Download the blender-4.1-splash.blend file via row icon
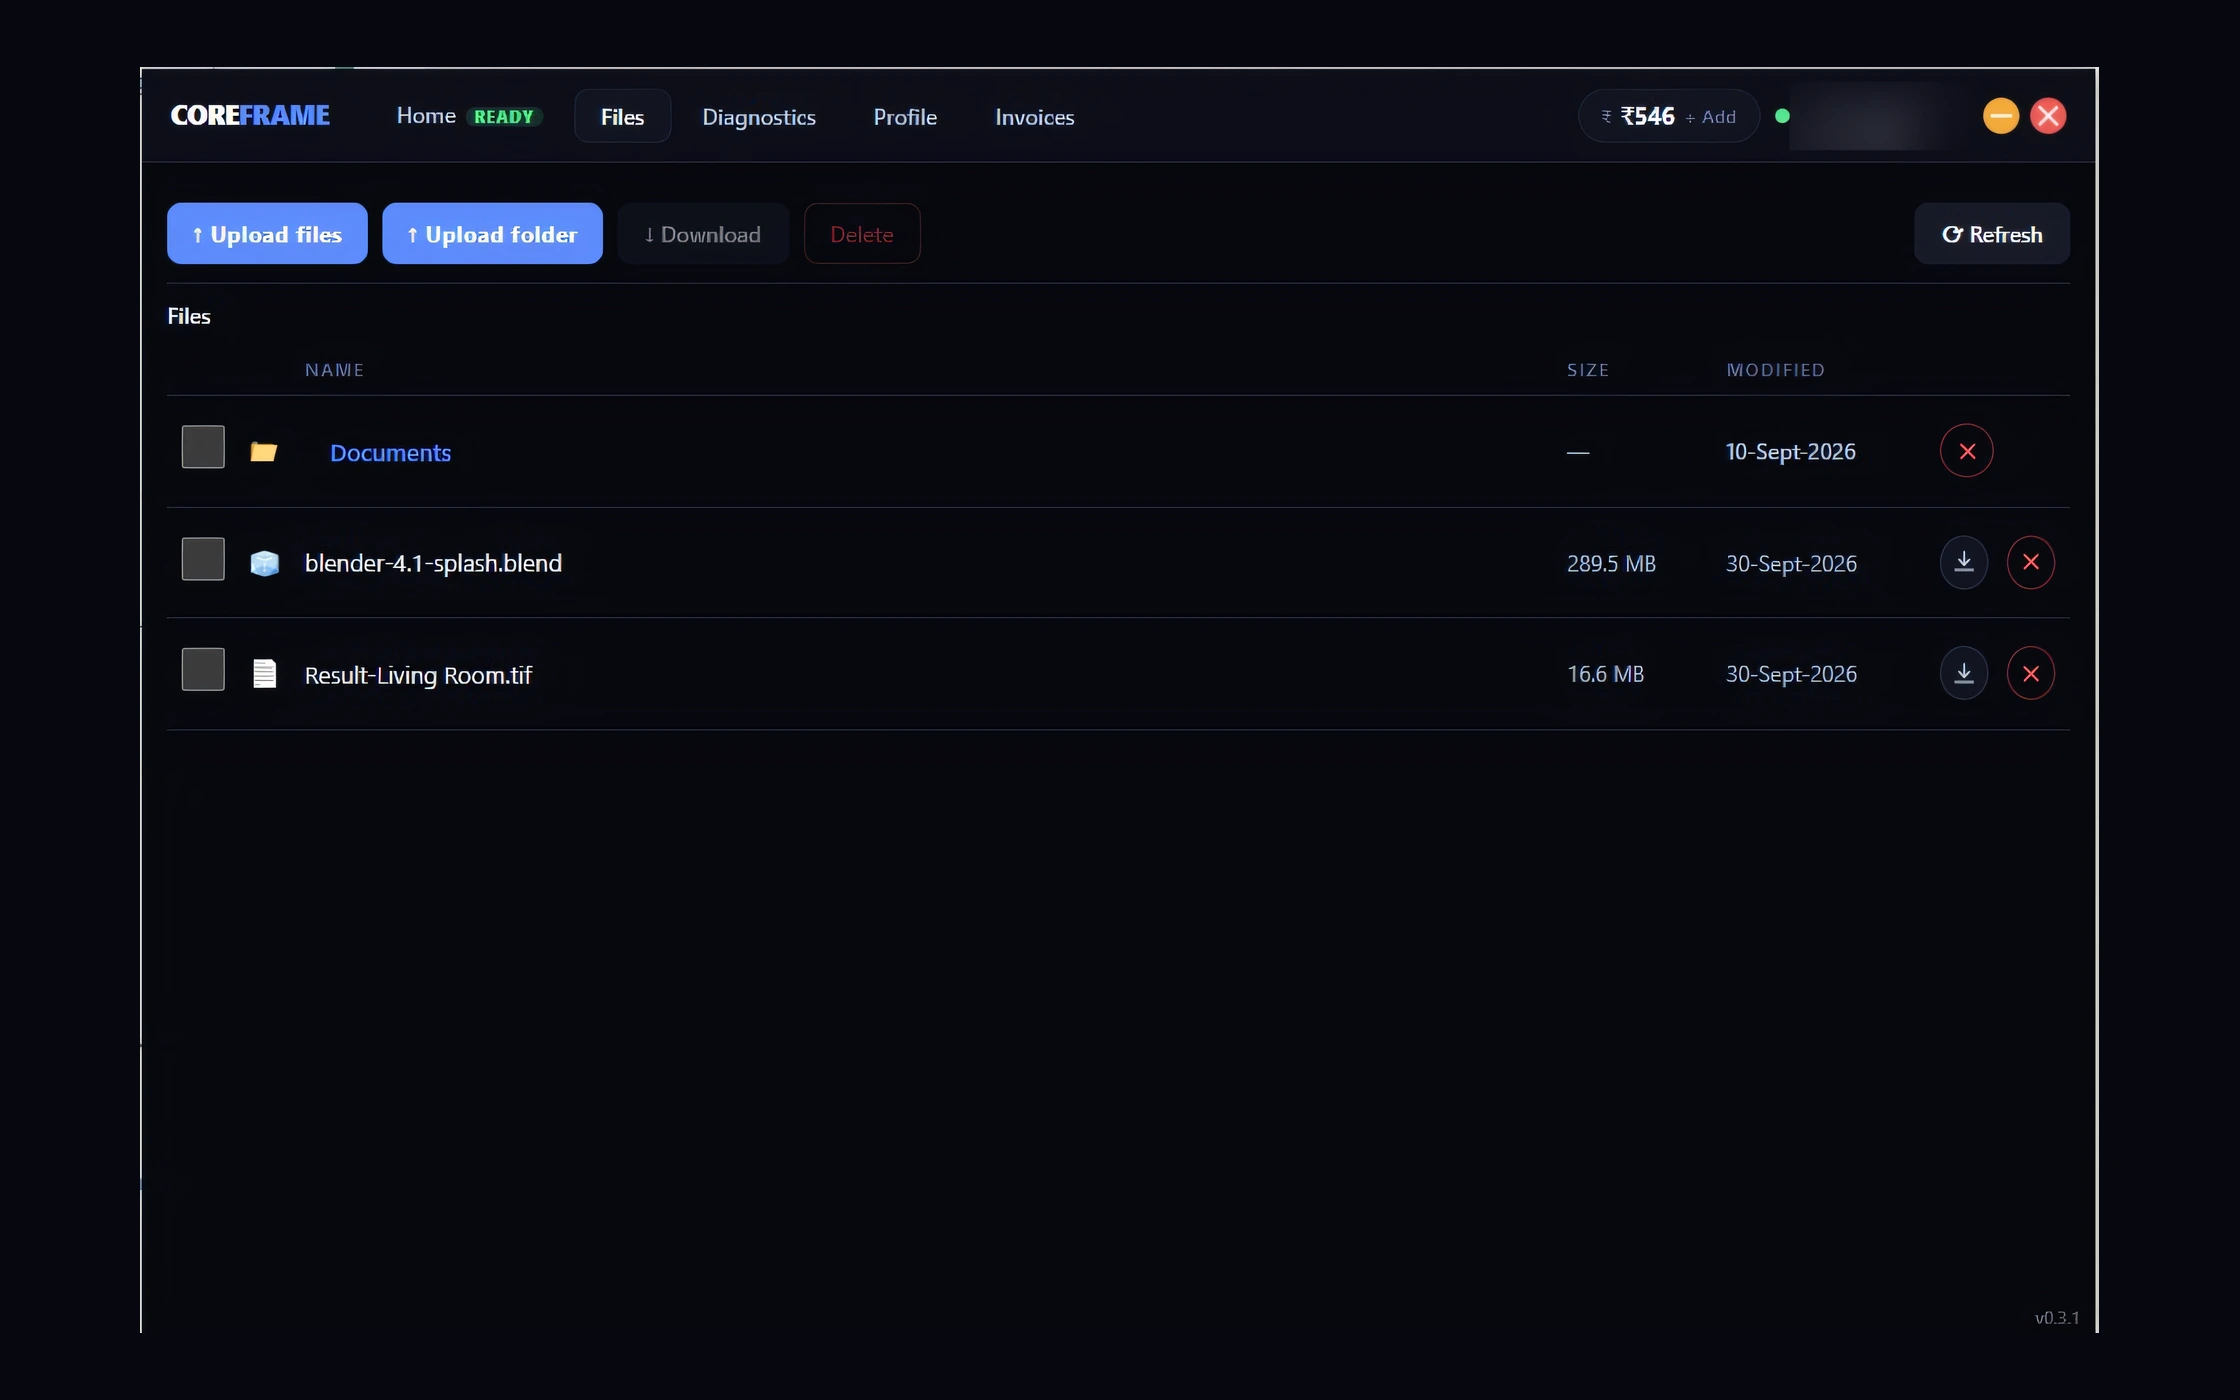This screenshot has height=1400, width=2240. tap(1963, 562)
